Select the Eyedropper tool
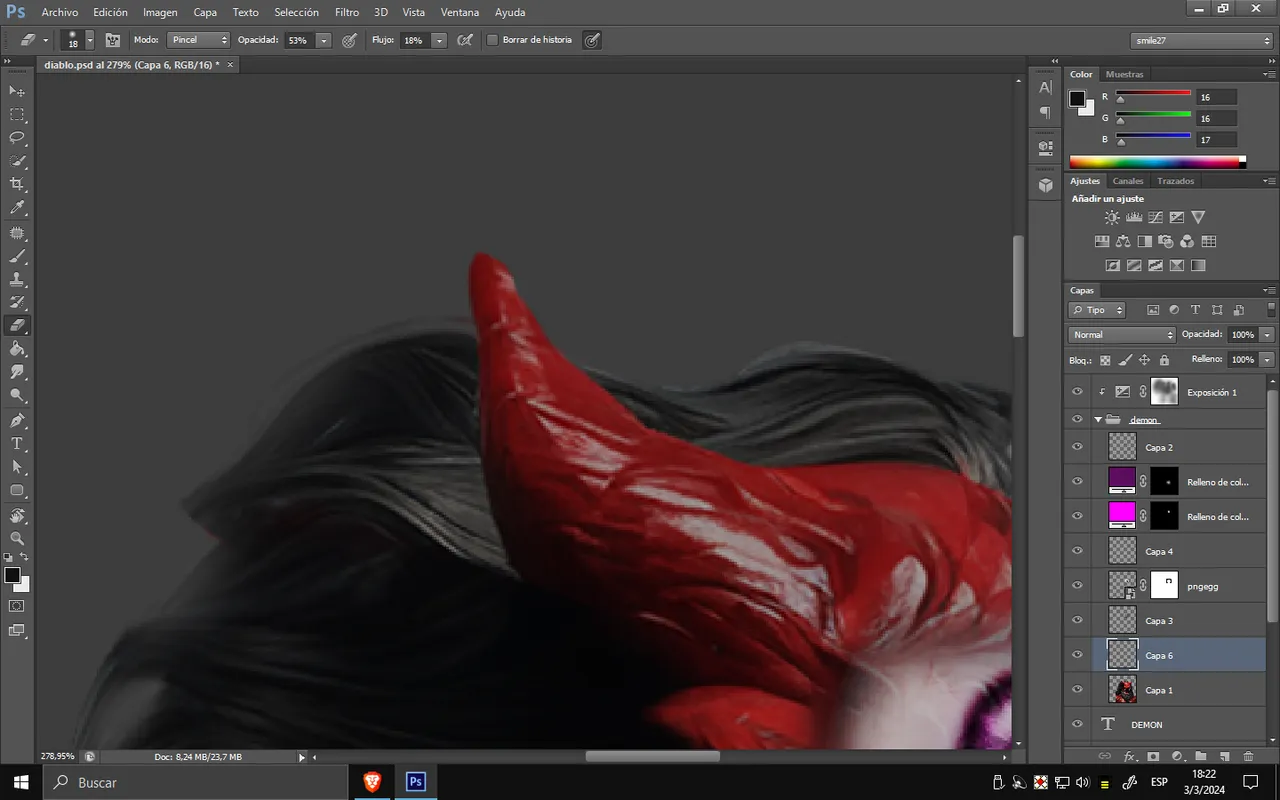1280x800 pixels. pyautogui.click(x=17, y=208)
